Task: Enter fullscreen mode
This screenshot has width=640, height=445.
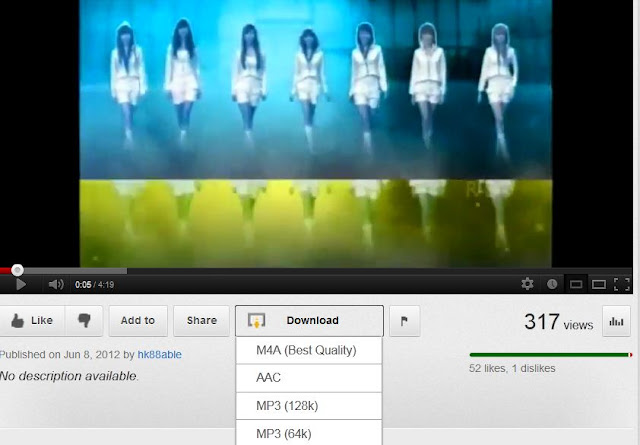Action: [622, 284]
